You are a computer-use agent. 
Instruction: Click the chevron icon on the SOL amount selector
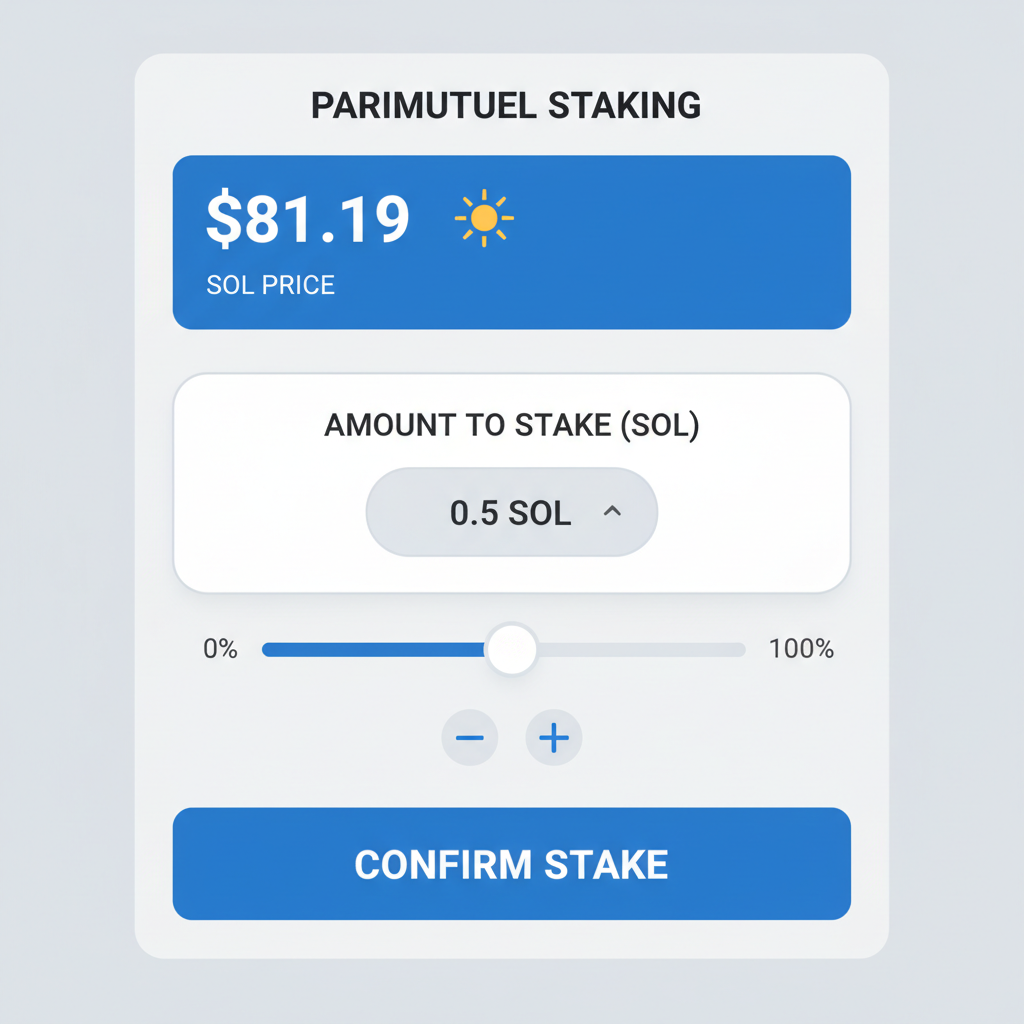[613, 511]
